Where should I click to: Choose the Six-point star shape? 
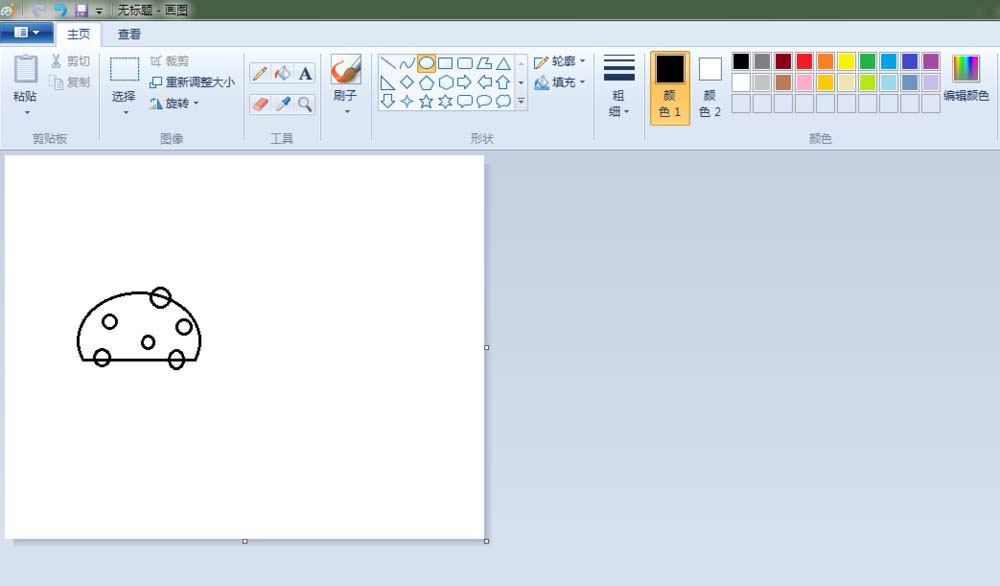(x=445, y=101)
